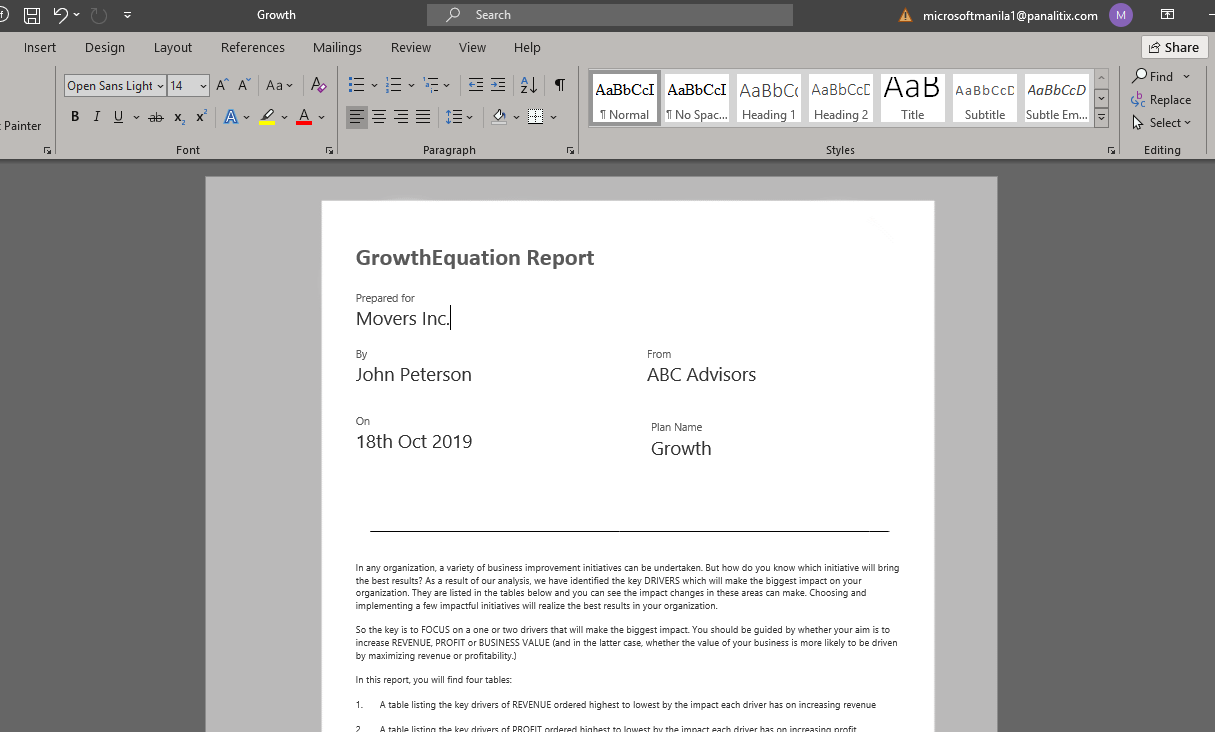
Task: Apply the Subtitle style
Action: pyautogui.click(x=985, y=98)
